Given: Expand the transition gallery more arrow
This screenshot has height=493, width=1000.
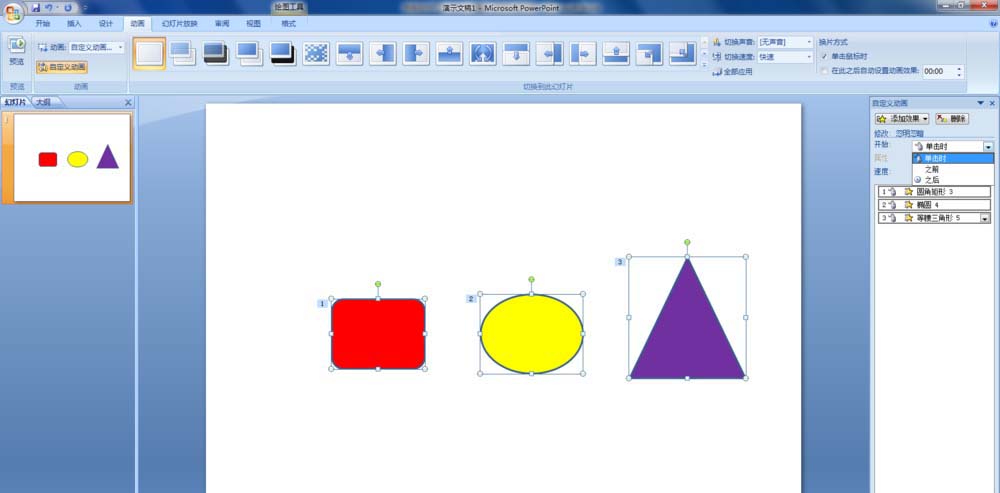Looking at the screenshot, I should click(x=704, y=64).
